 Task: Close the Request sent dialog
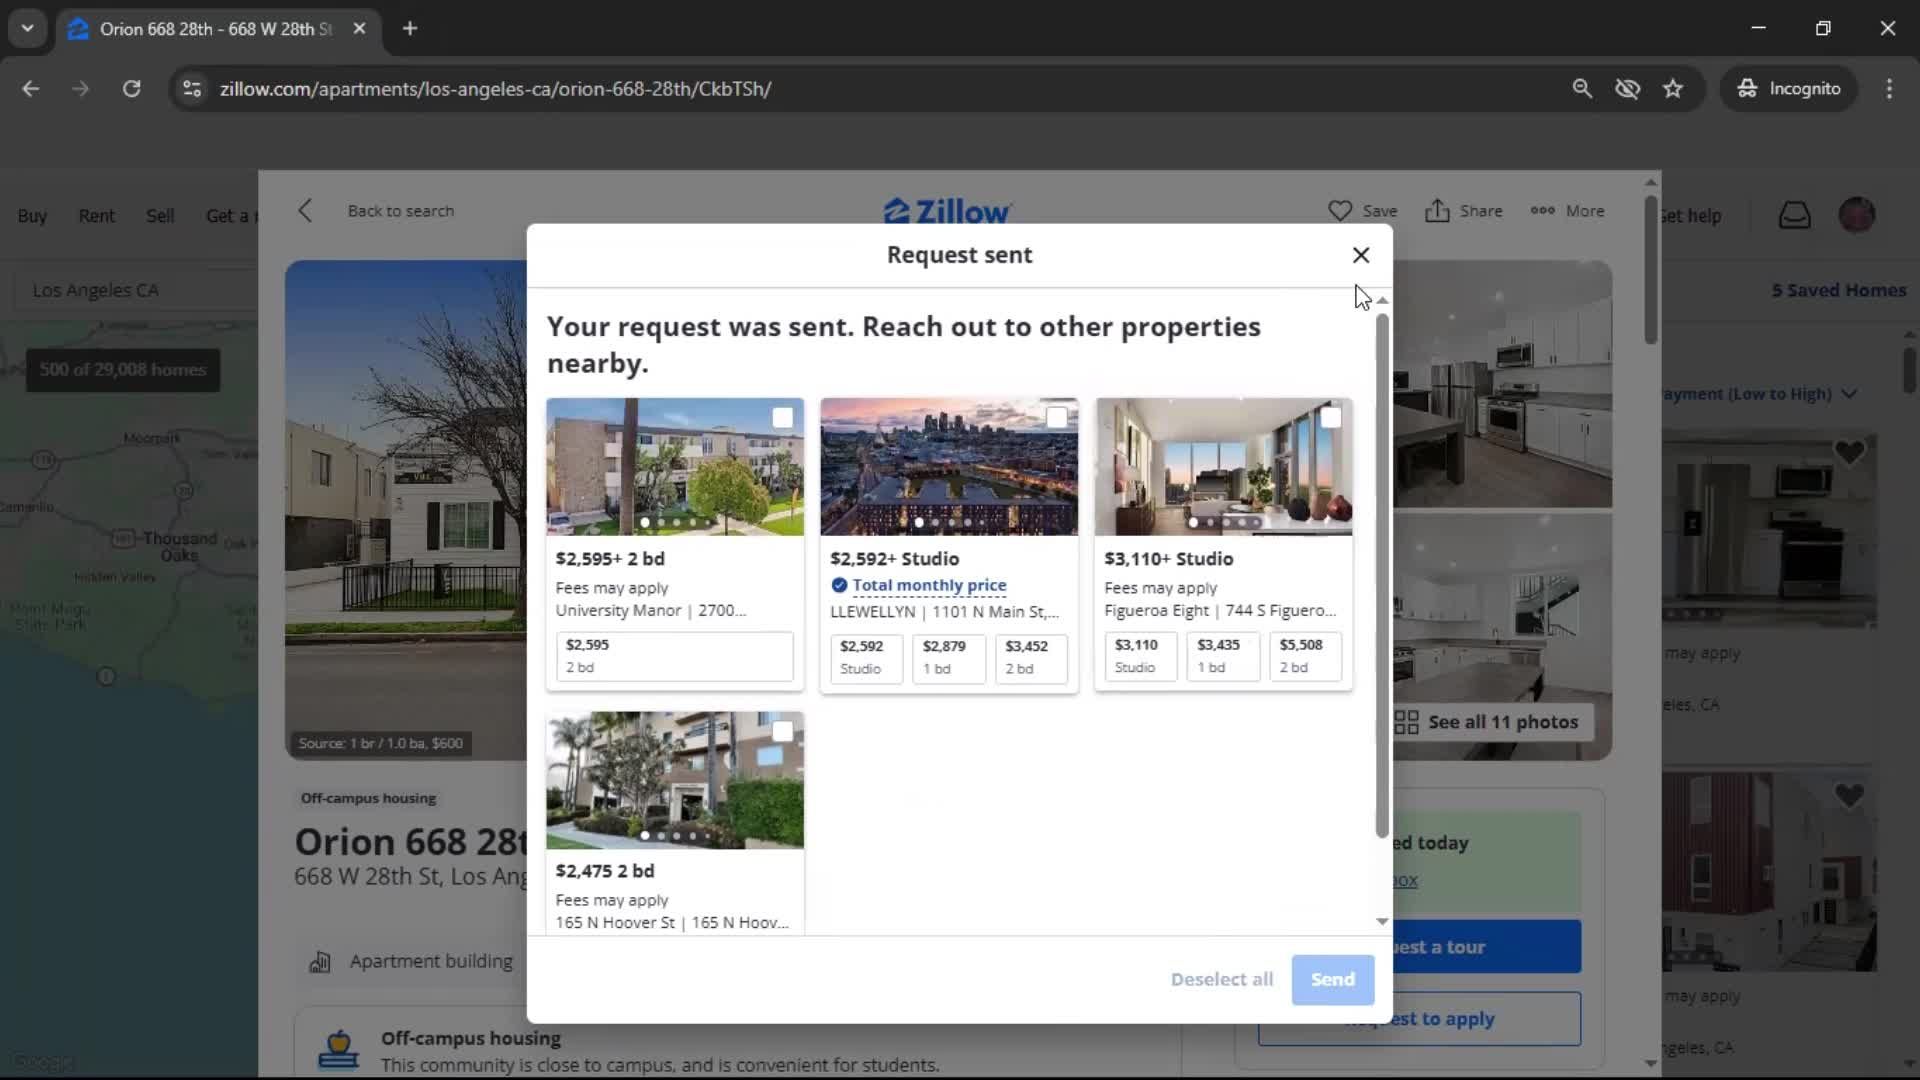(x=1360, y=255)
